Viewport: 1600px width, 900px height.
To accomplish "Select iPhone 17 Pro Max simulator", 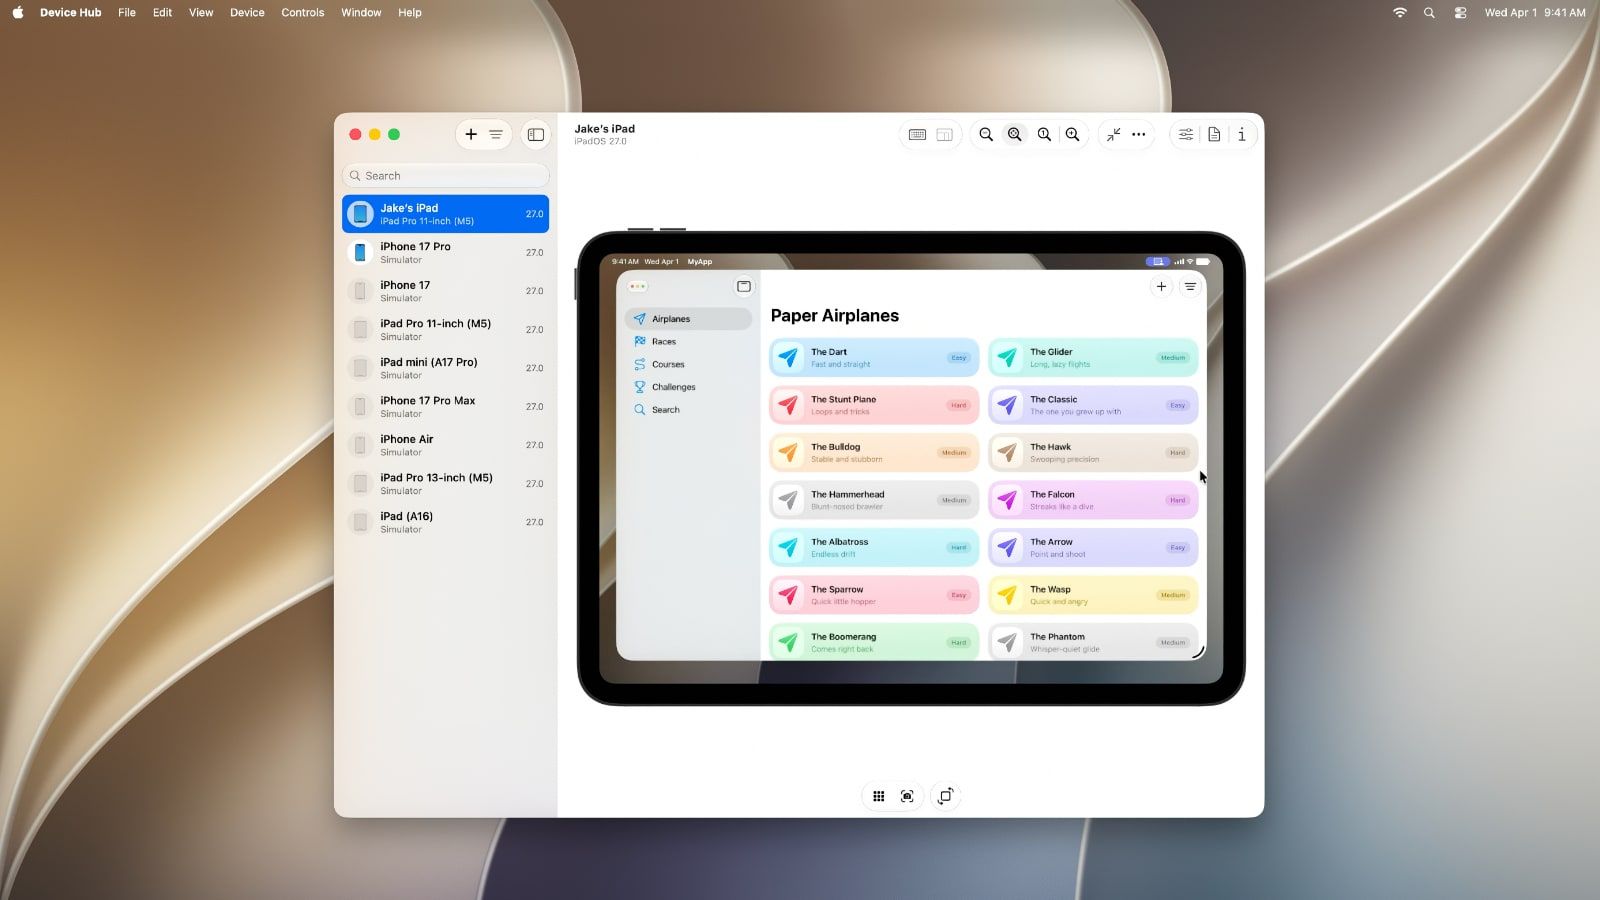I will pos(446,406).
